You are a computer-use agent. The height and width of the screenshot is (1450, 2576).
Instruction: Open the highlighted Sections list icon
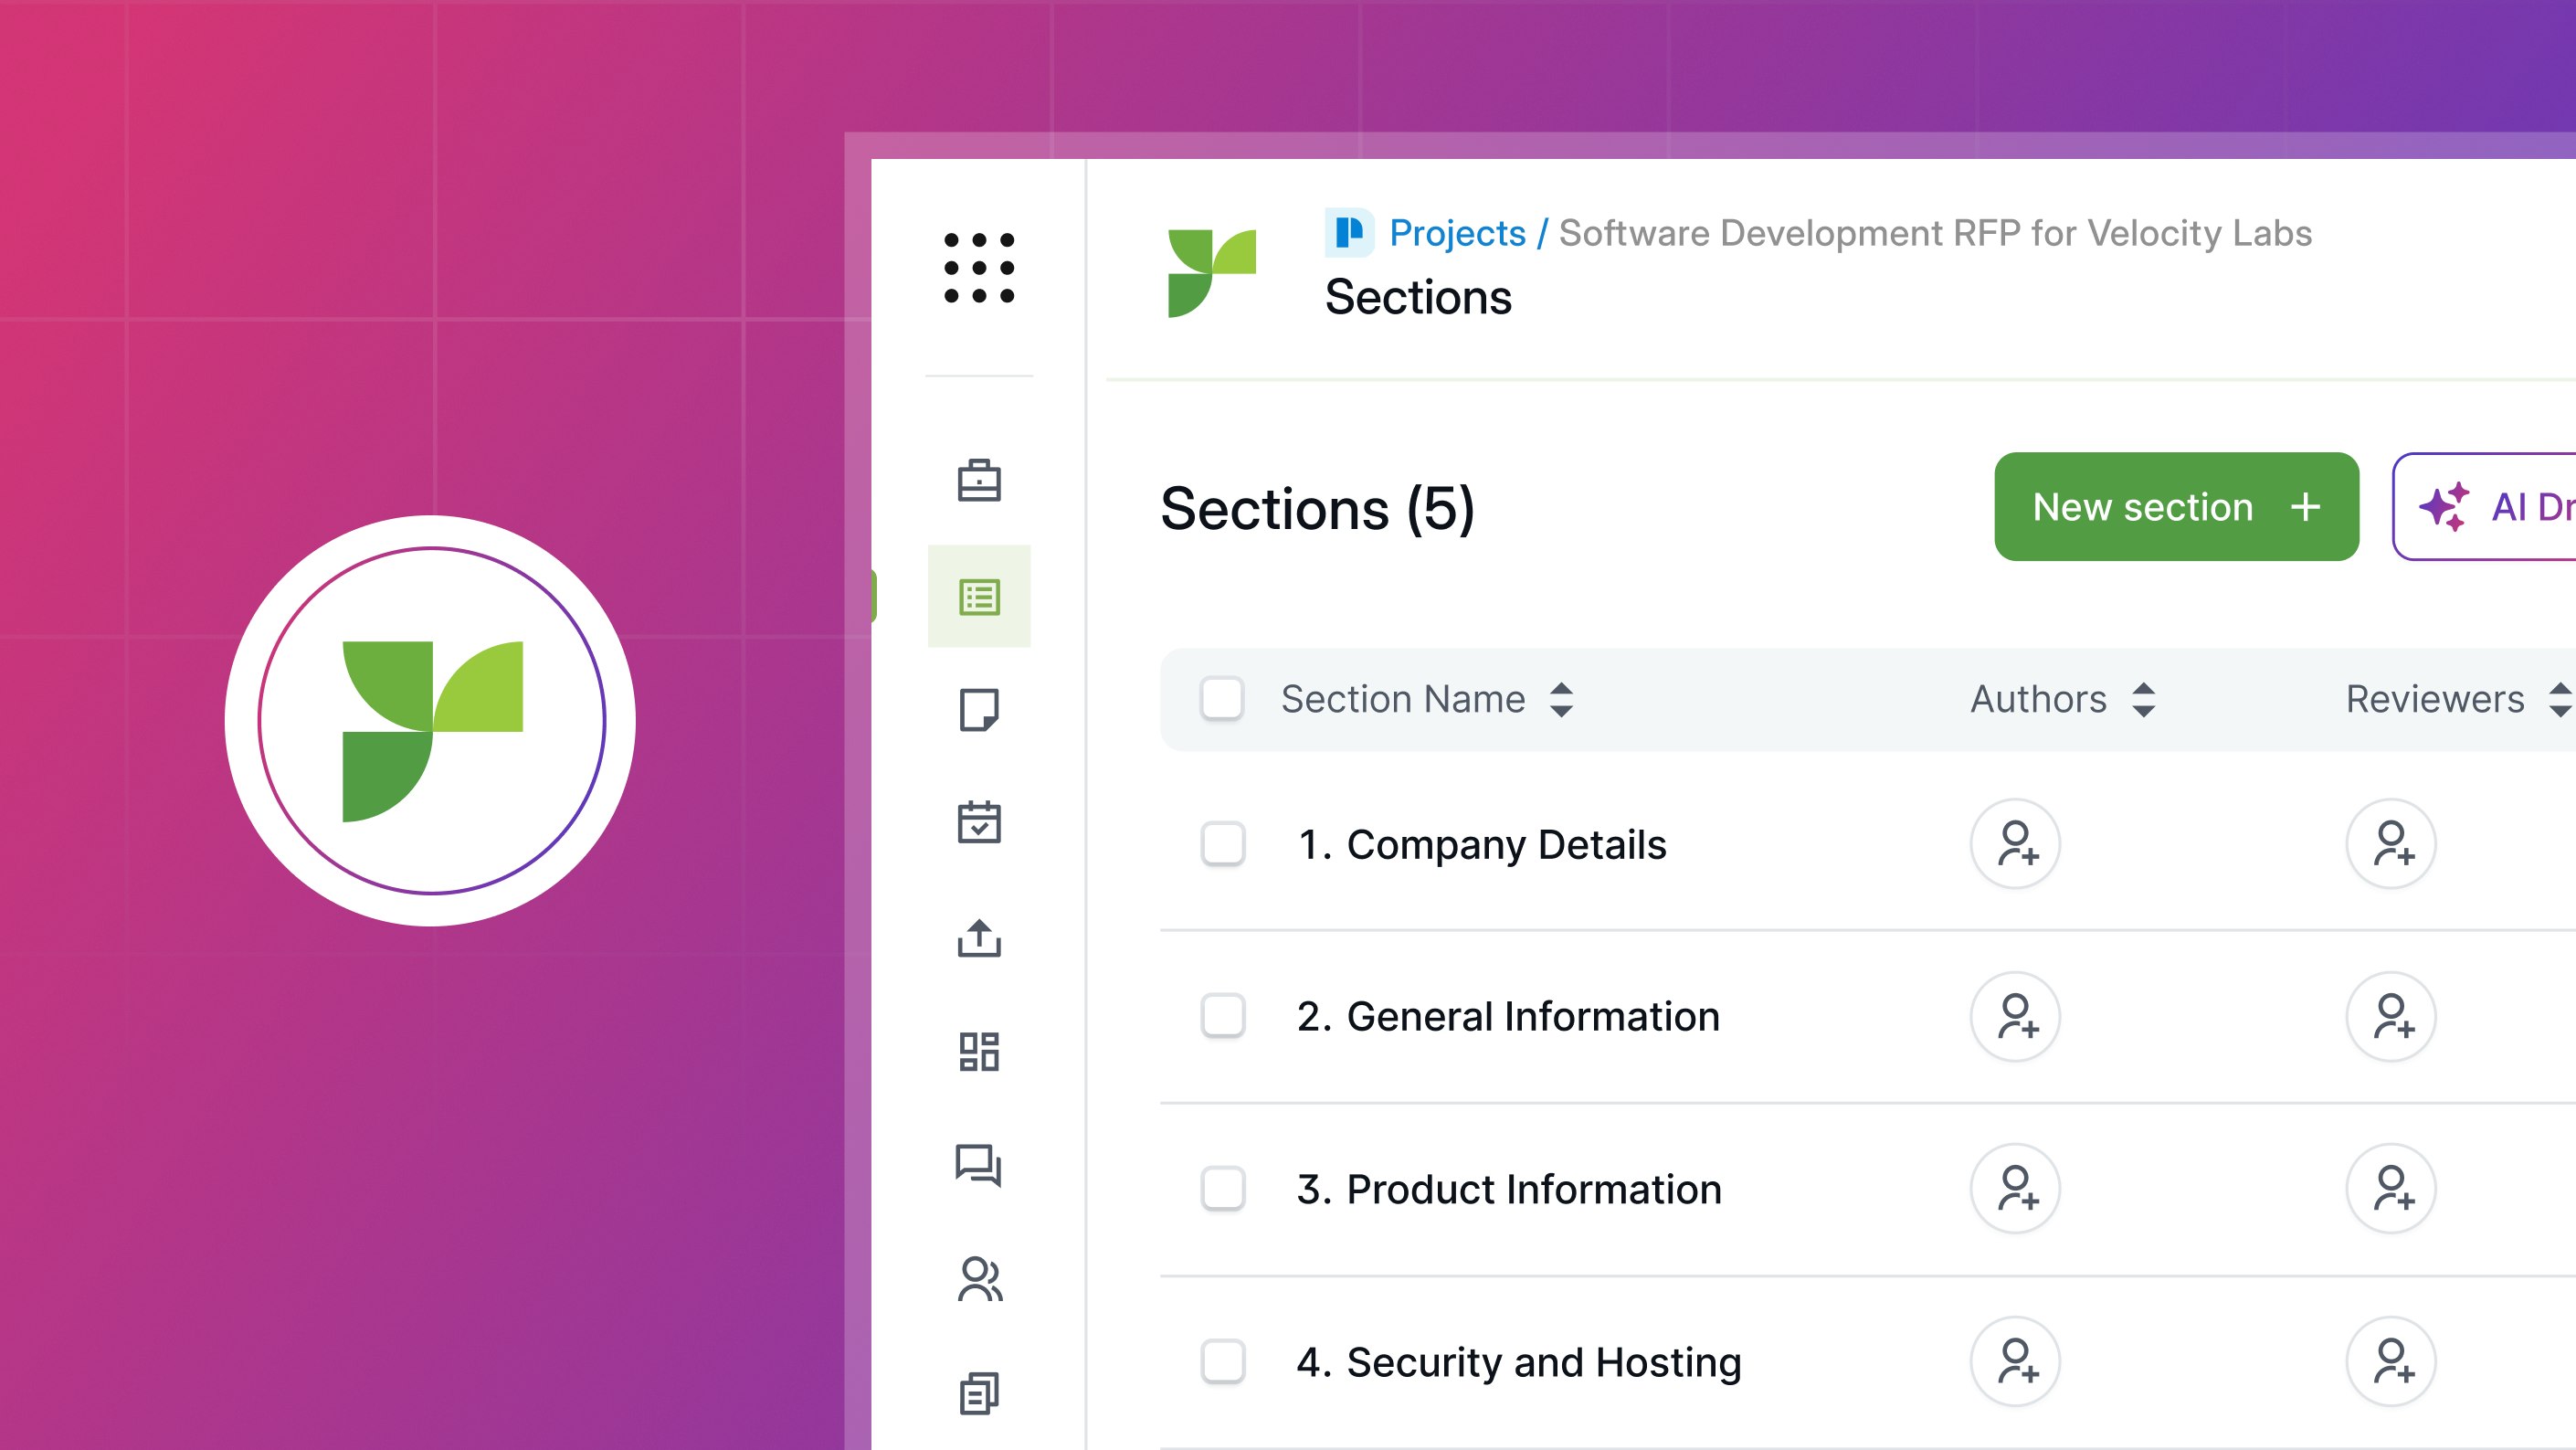(x=980, y=595)
